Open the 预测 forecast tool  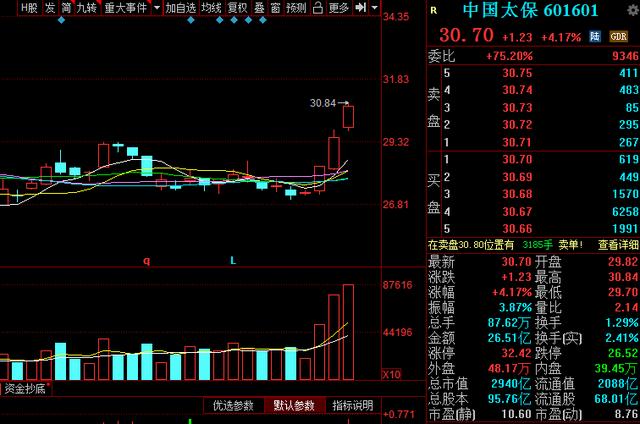[x=296, y=8]
